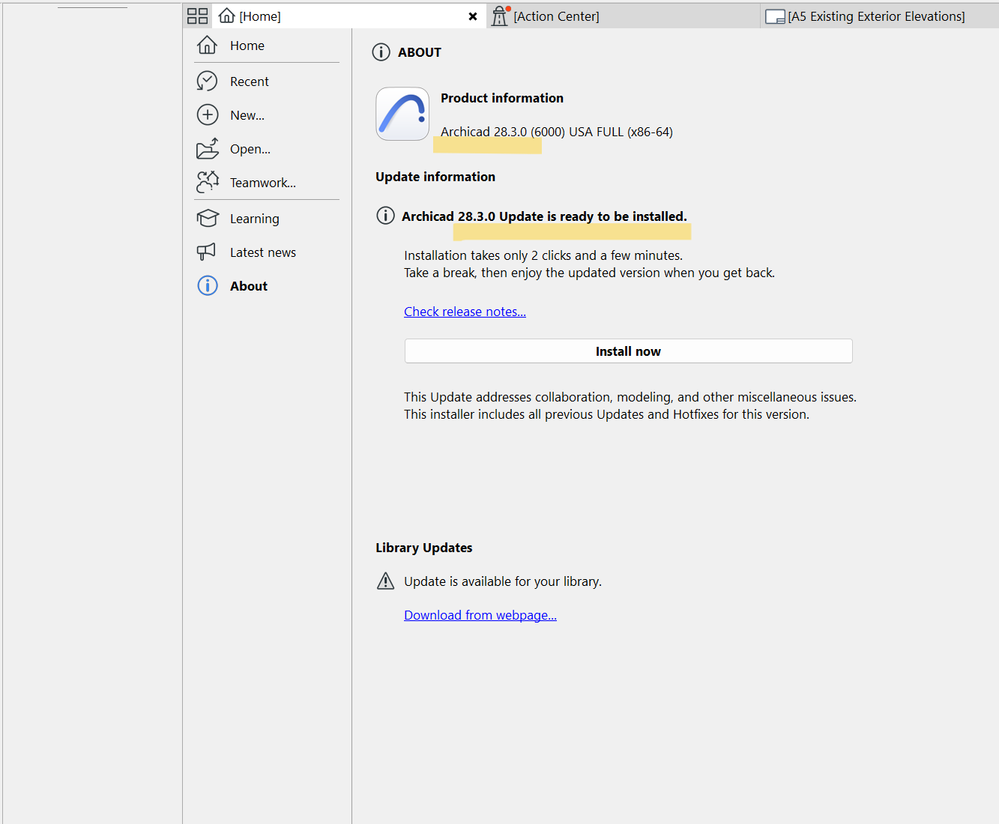Viewport: 999px width, 824px height.
Task: Click the blue About info icon
Action: (207, 286)
